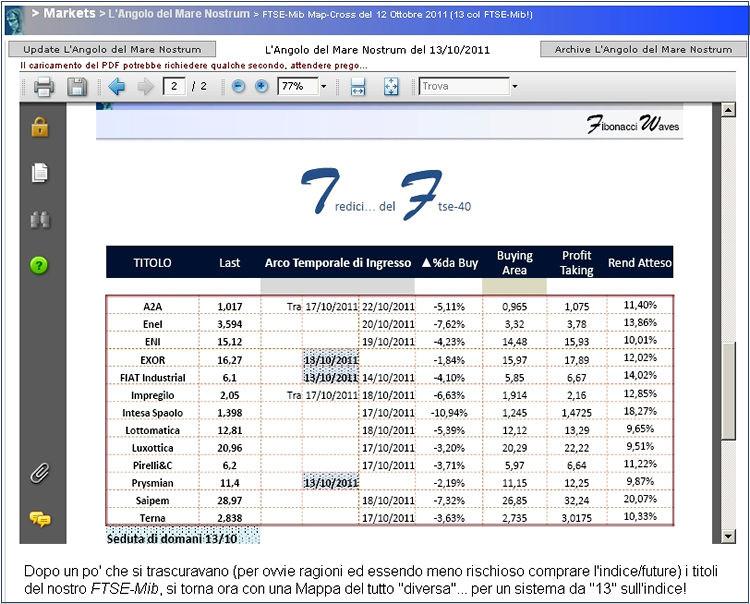Screen dimensions: 750x604
Task: Save the PDF with the floppy icon
Action: point(77,87)
